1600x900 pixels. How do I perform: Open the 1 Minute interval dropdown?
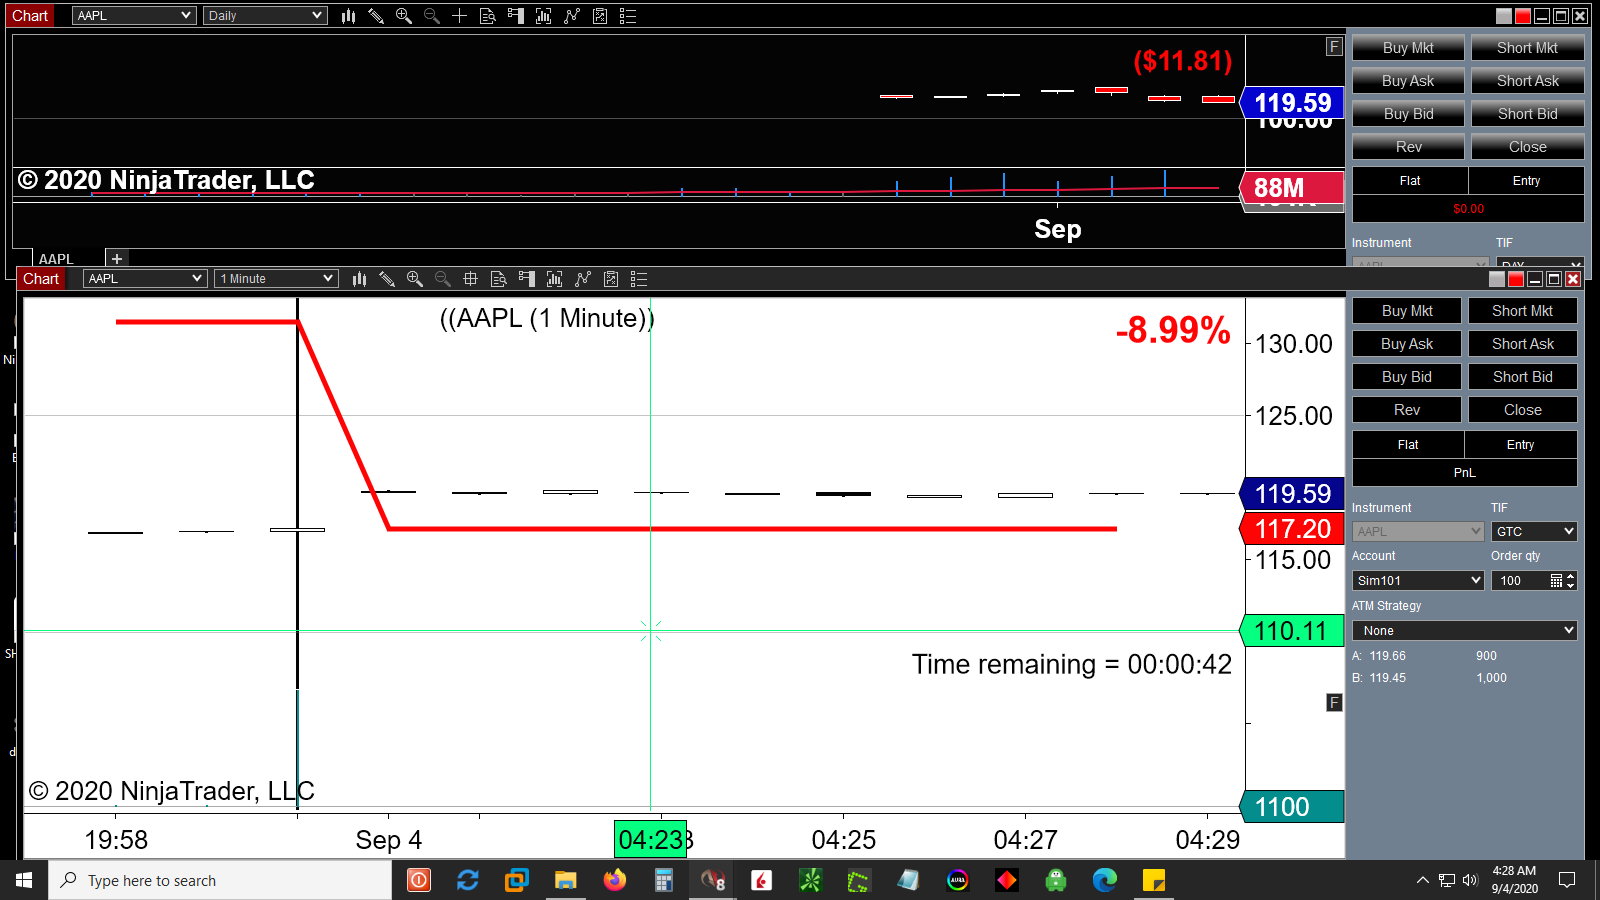click(x=276, y=279)
